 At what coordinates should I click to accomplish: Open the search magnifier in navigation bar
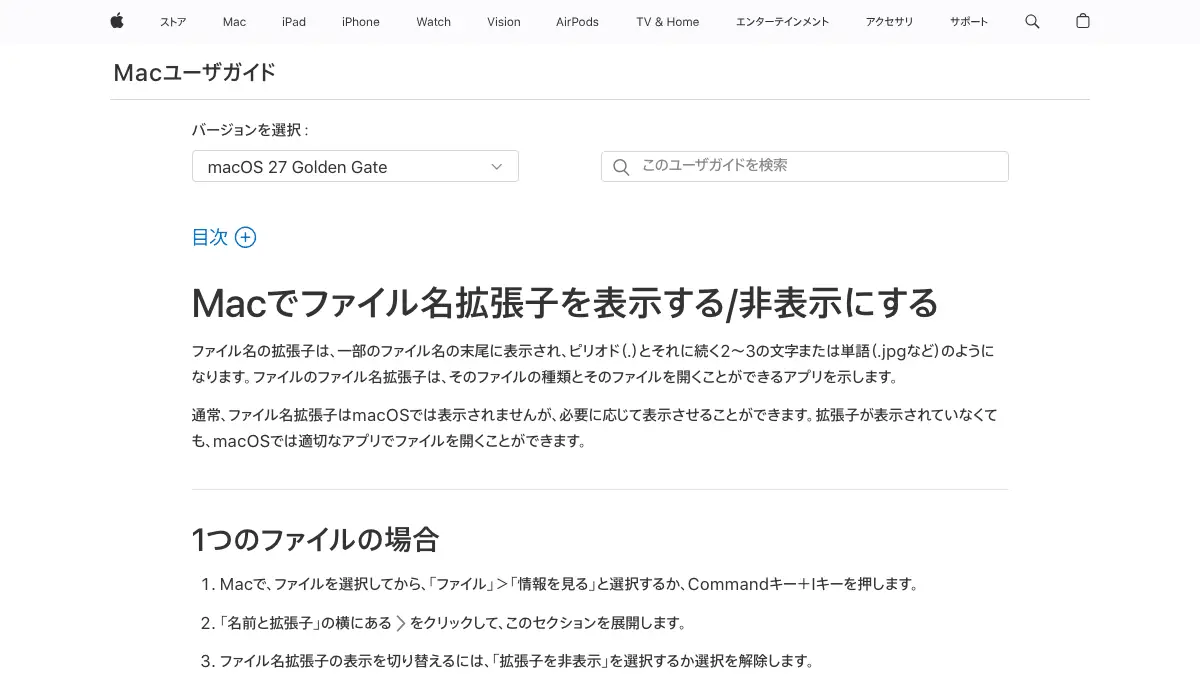click(1032, 21)
